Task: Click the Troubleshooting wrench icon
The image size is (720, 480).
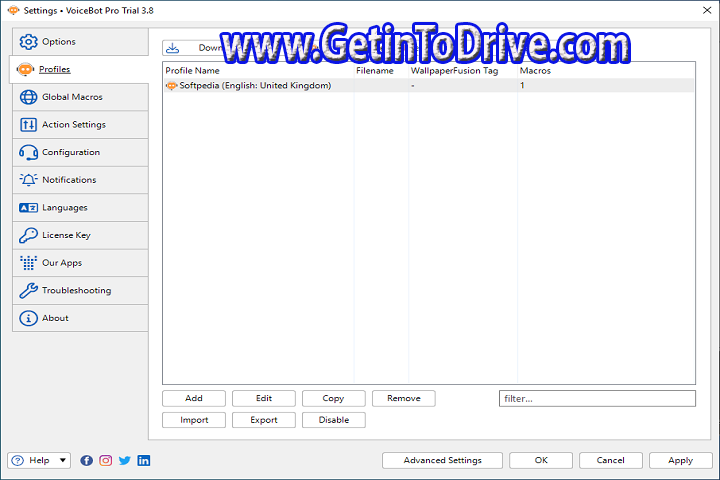Action: (28, 290)
